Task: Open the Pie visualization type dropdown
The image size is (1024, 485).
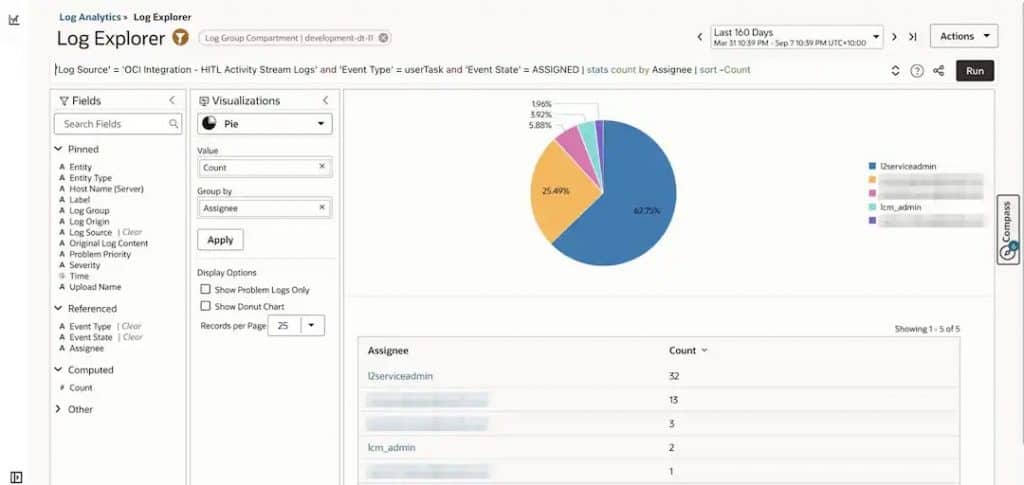Action: click(x=264, y=123)
